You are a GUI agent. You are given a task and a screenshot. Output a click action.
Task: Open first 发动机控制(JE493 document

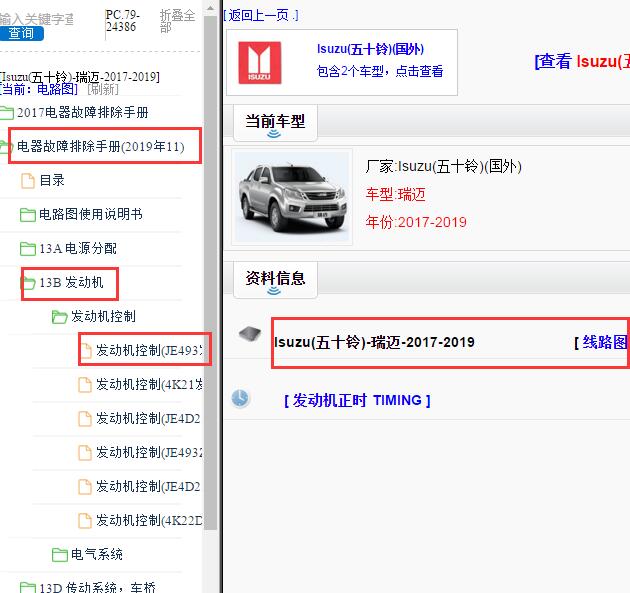149,350
